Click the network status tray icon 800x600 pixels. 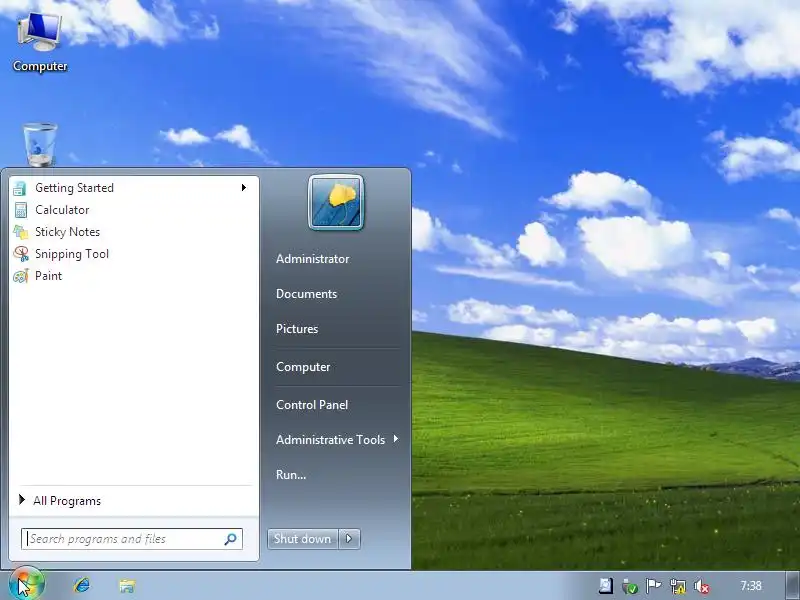tap(678, 586)
